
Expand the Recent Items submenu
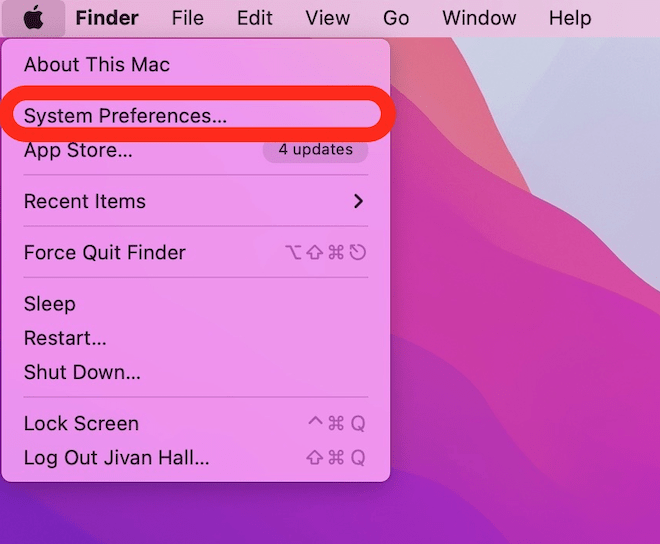coord(85,201)
